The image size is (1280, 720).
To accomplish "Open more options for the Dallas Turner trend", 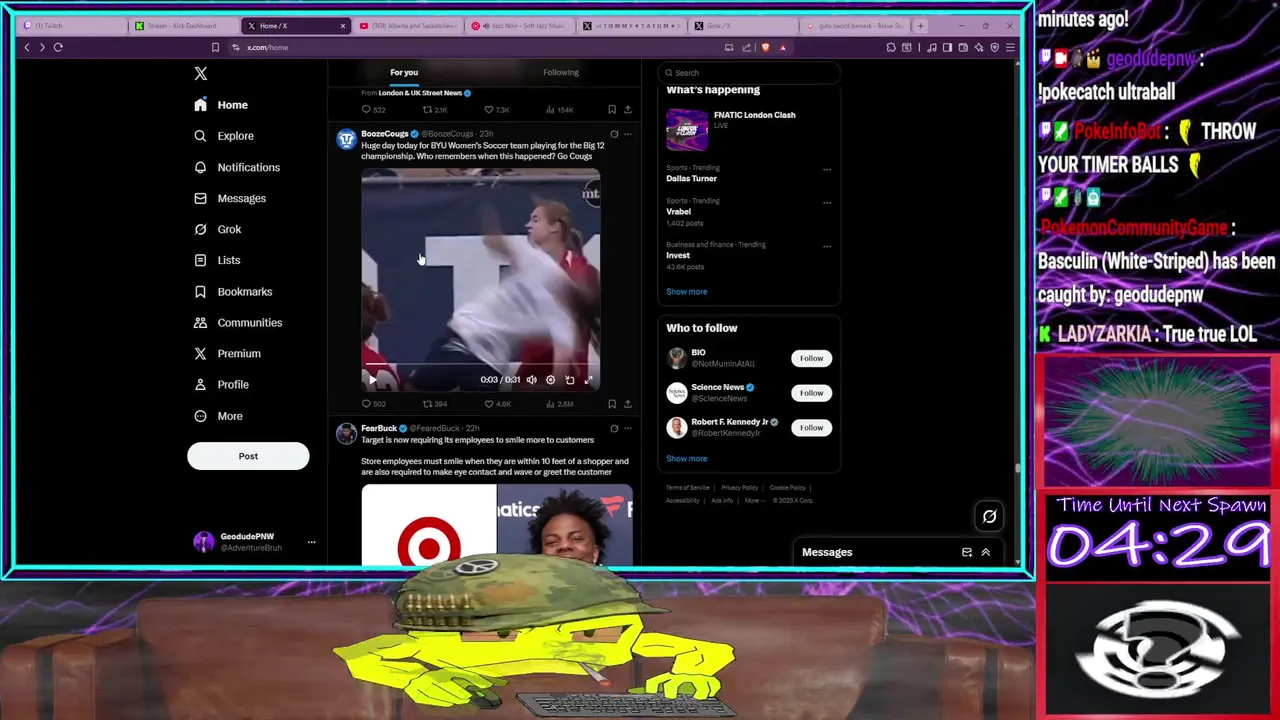I will (x=827, y=169).
